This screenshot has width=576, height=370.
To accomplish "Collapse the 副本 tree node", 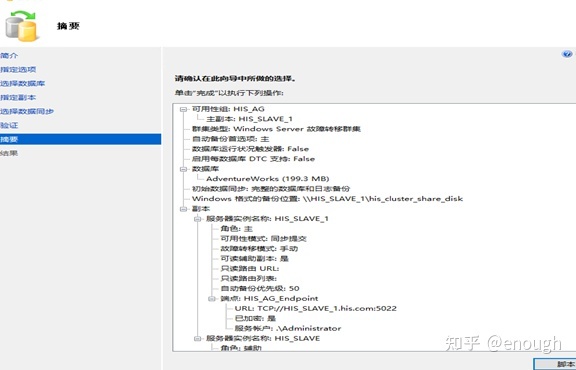I will pos(183,209).
